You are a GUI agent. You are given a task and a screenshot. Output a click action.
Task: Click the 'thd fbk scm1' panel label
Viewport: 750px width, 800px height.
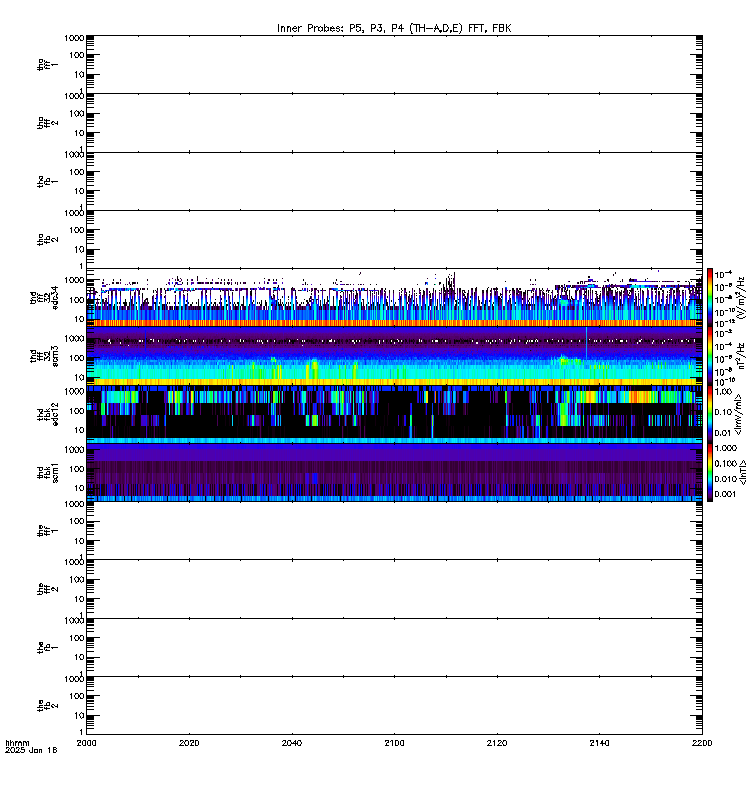(47, 473)
